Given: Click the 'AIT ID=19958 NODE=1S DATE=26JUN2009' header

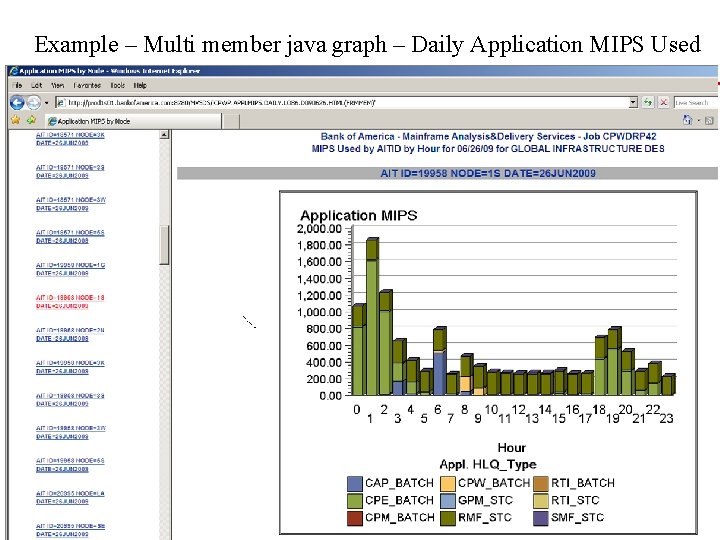Looking at the screenshot, I should pyautogui.click(x=488, y=173).
